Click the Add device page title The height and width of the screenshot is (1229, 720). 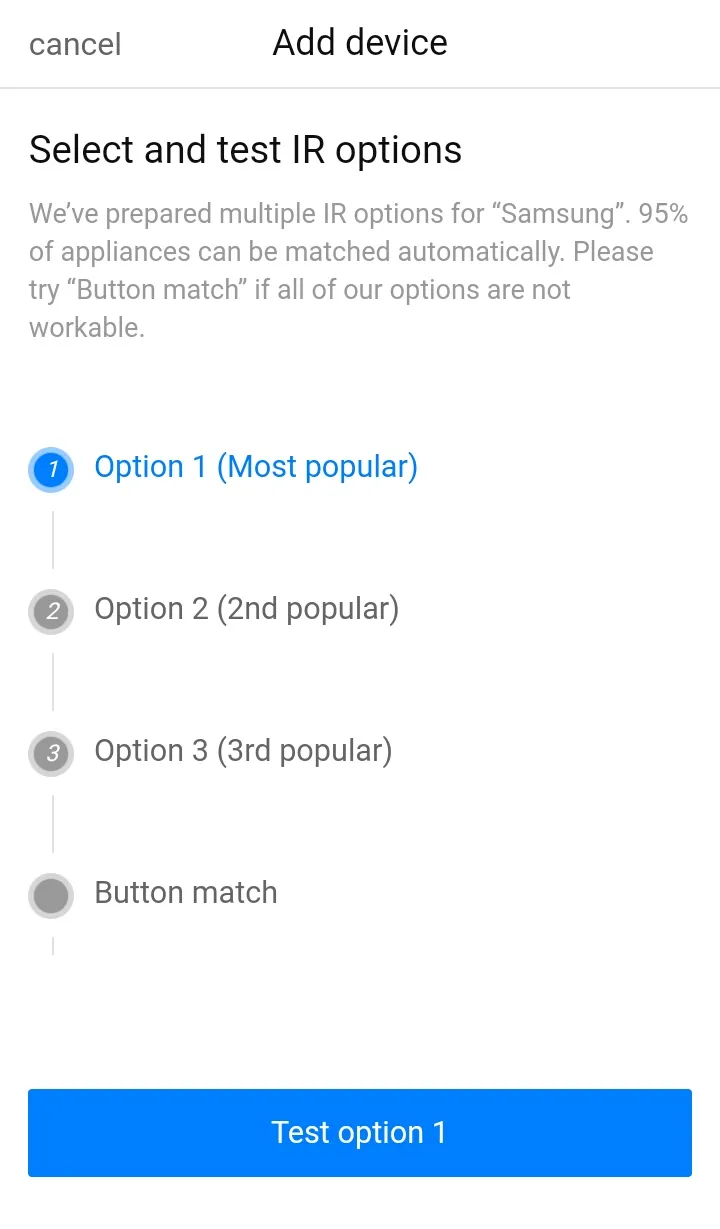pos(360,43)
